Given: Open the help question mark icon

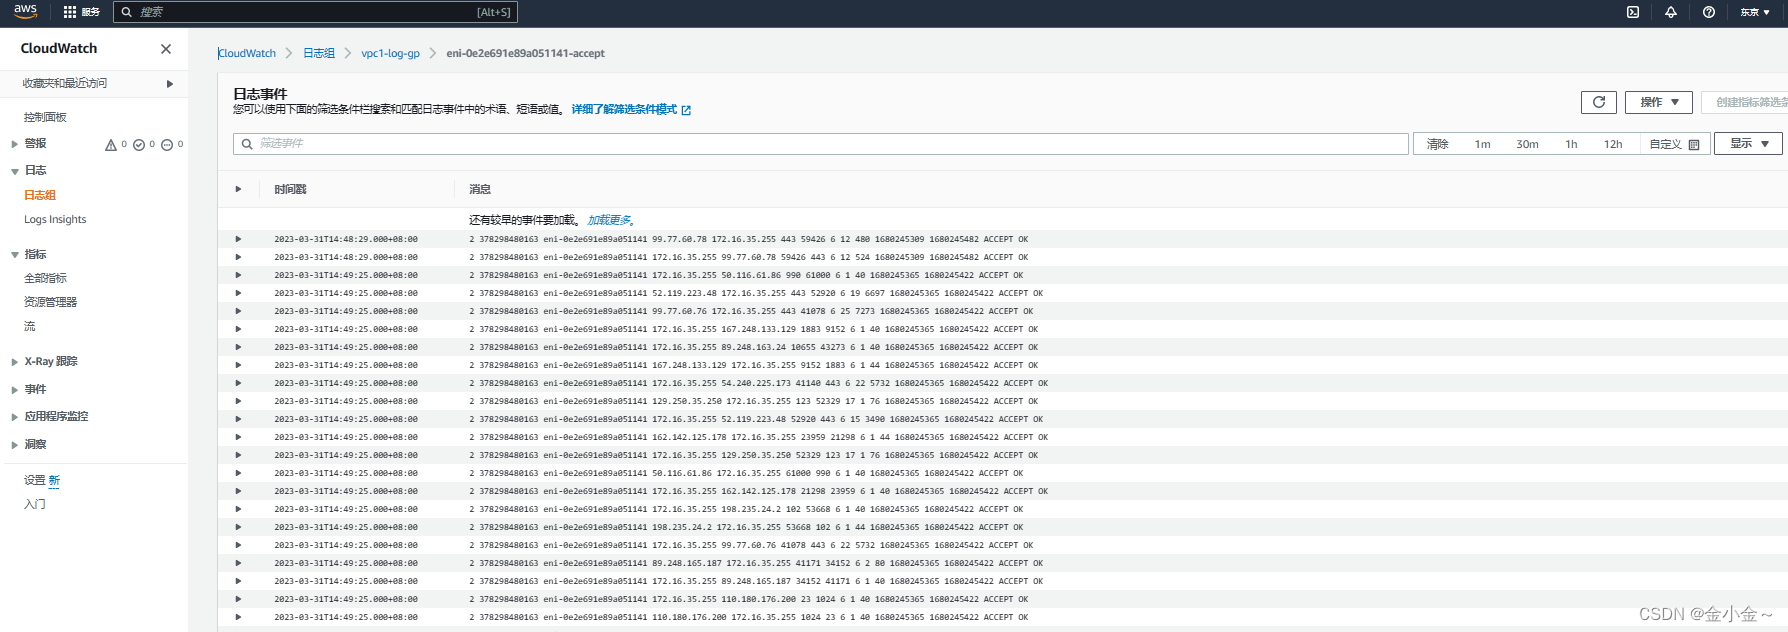Looking at the screenshot, I should 1709,12.
